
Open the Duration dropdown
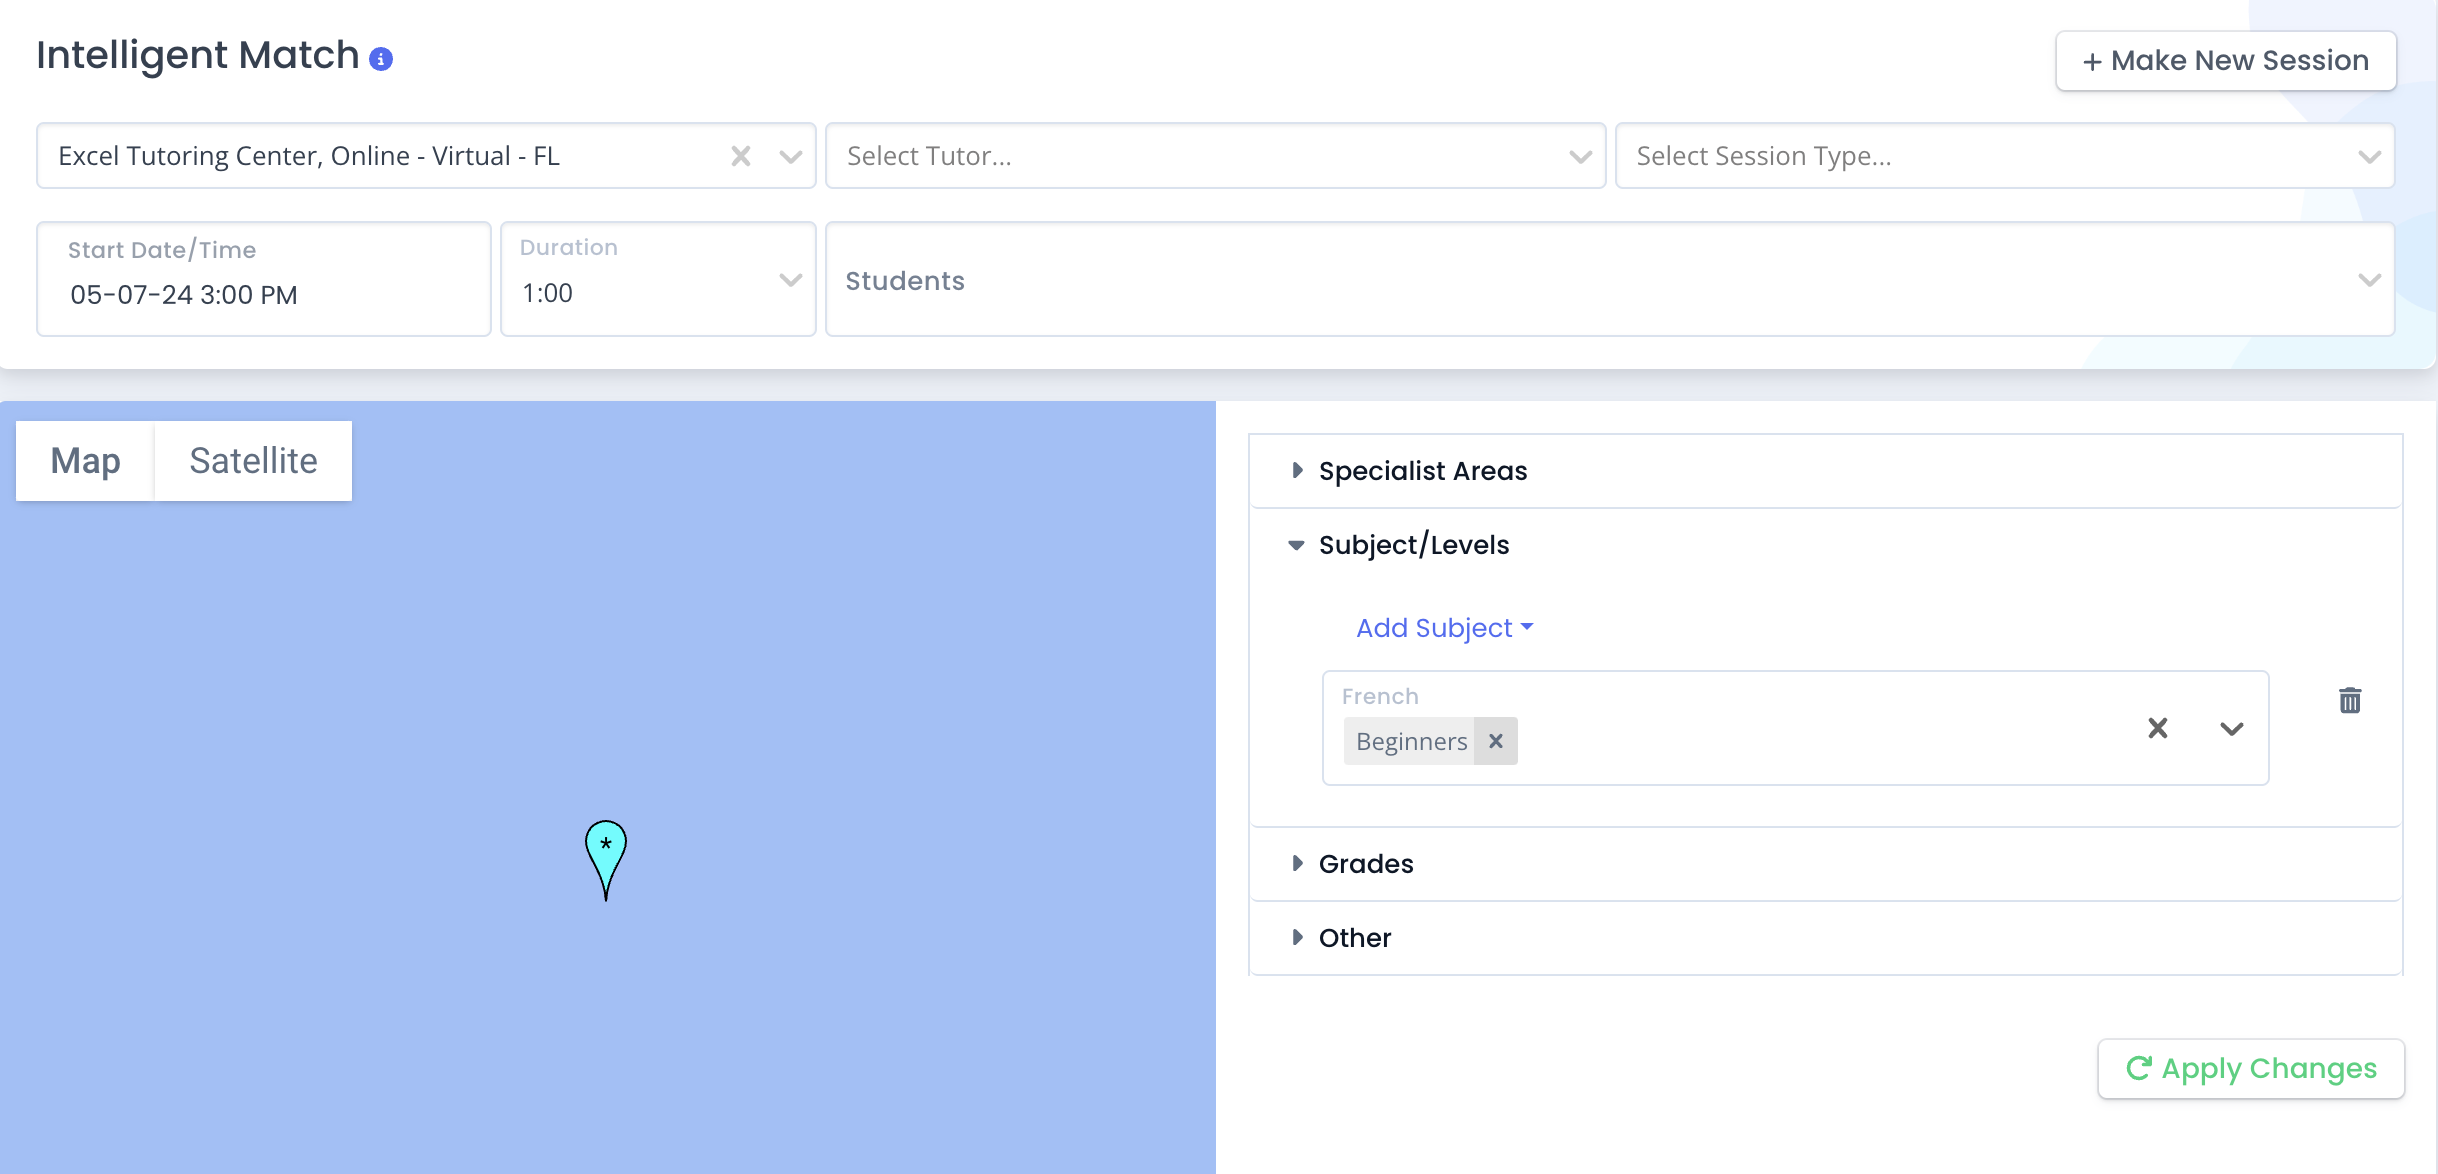658,279
